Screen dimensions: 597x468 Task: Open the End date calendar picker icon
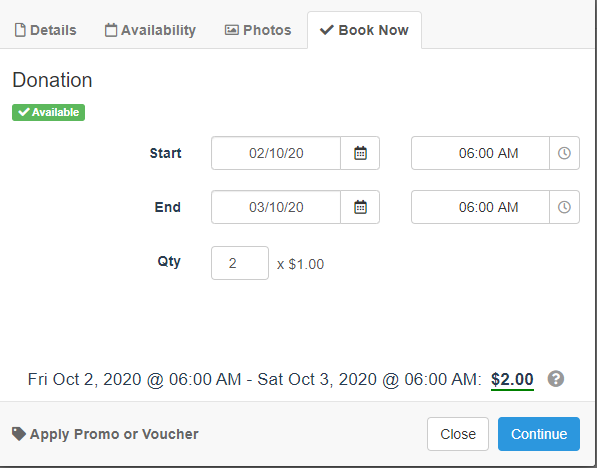pyautogui.click(x=360, y=207)
